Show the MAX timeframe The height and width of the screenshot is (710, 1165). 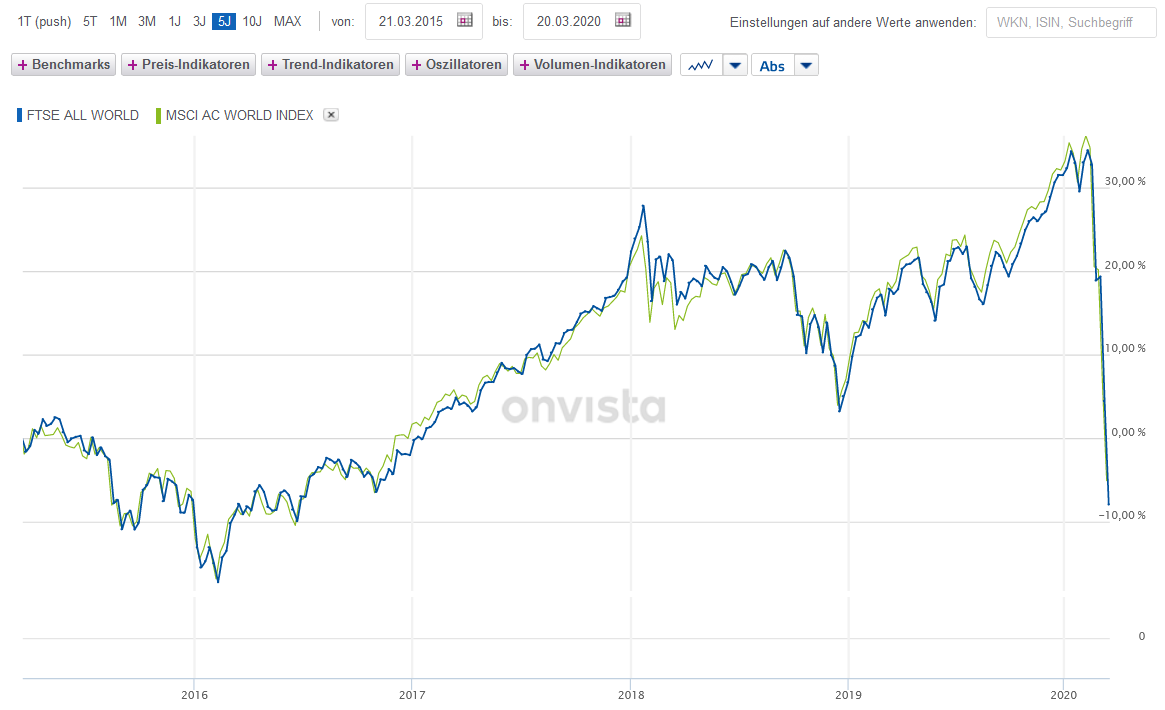tap(288, 22)
